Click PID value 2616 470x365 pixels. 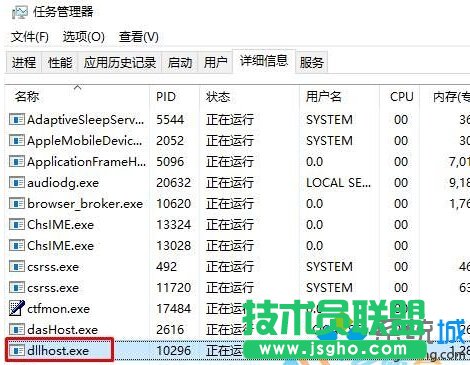point(170,330)
